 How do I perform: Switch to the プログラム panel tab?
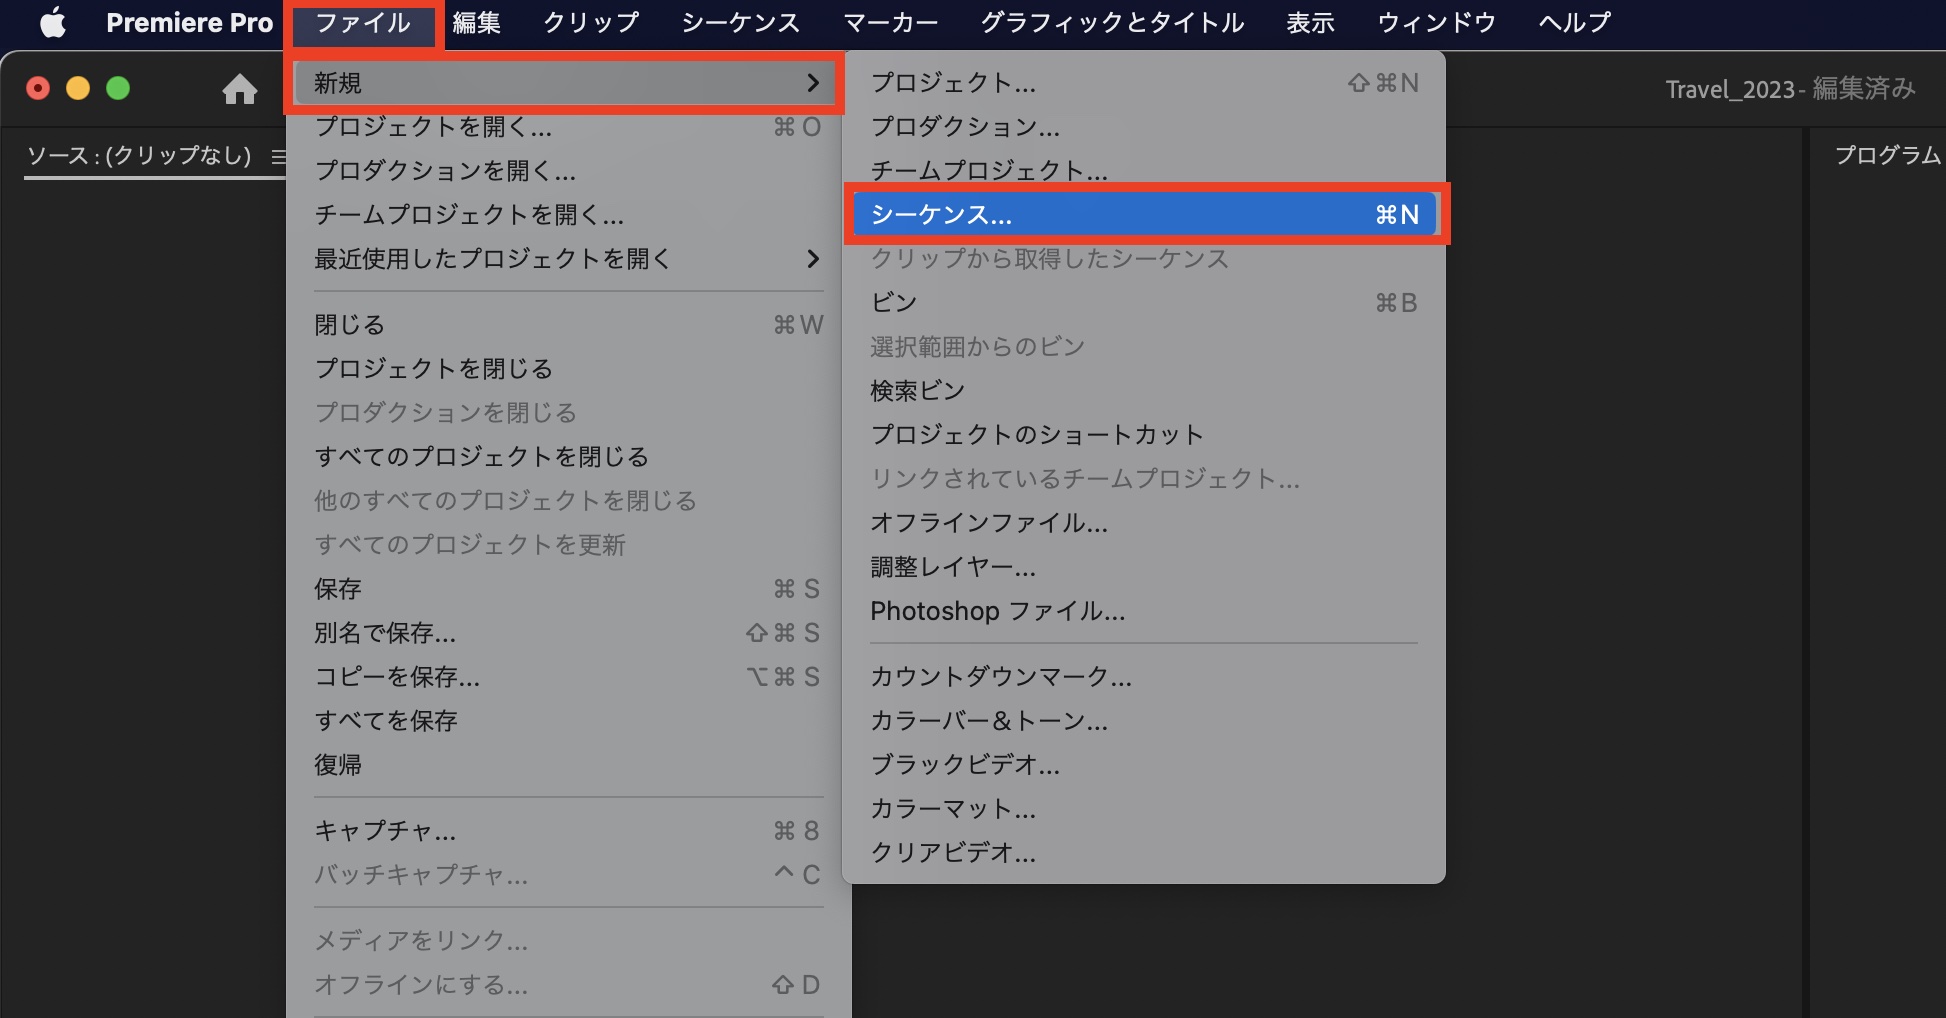[1888, 155]
